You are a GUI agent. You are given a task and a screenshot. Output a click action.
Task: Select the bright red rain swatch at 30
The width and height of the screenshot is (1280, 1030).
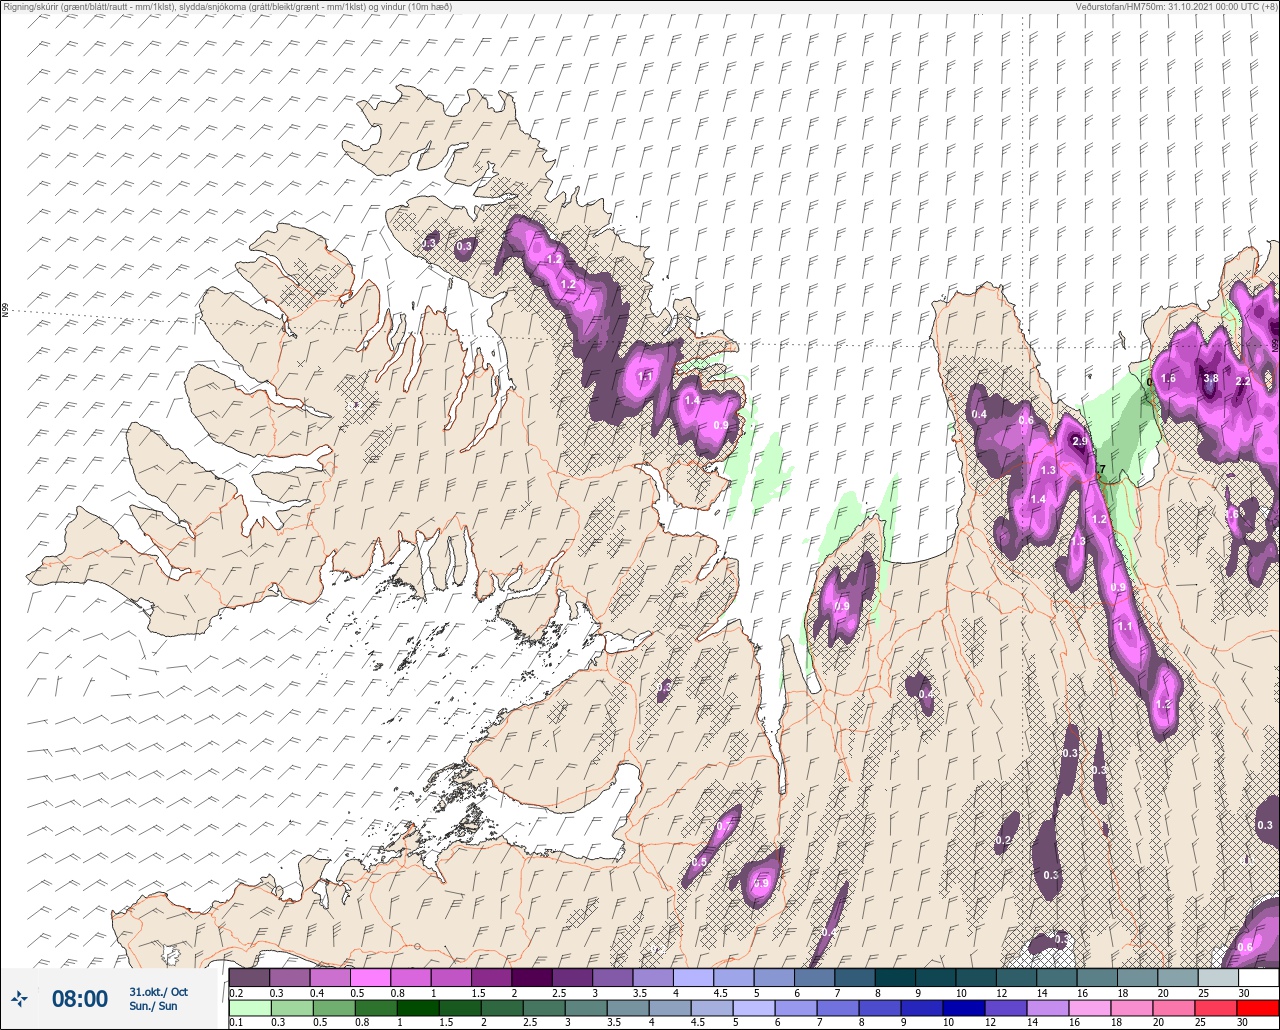[x=1258, y=1007]
